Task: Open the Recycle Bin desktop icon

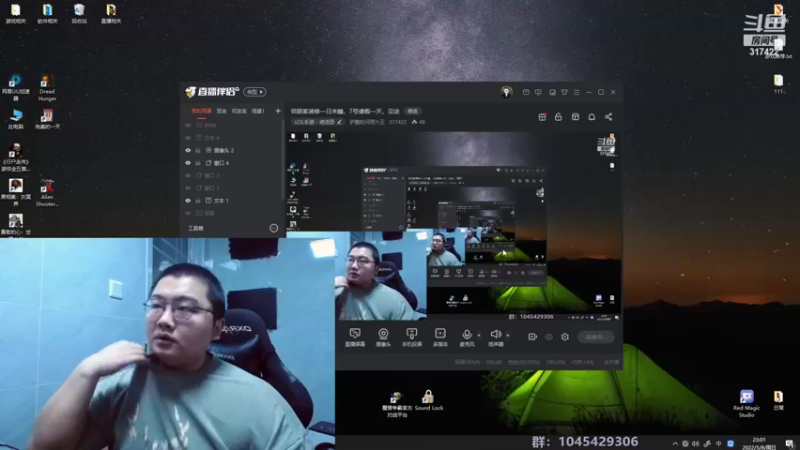Action: click(x=79, y=14)
